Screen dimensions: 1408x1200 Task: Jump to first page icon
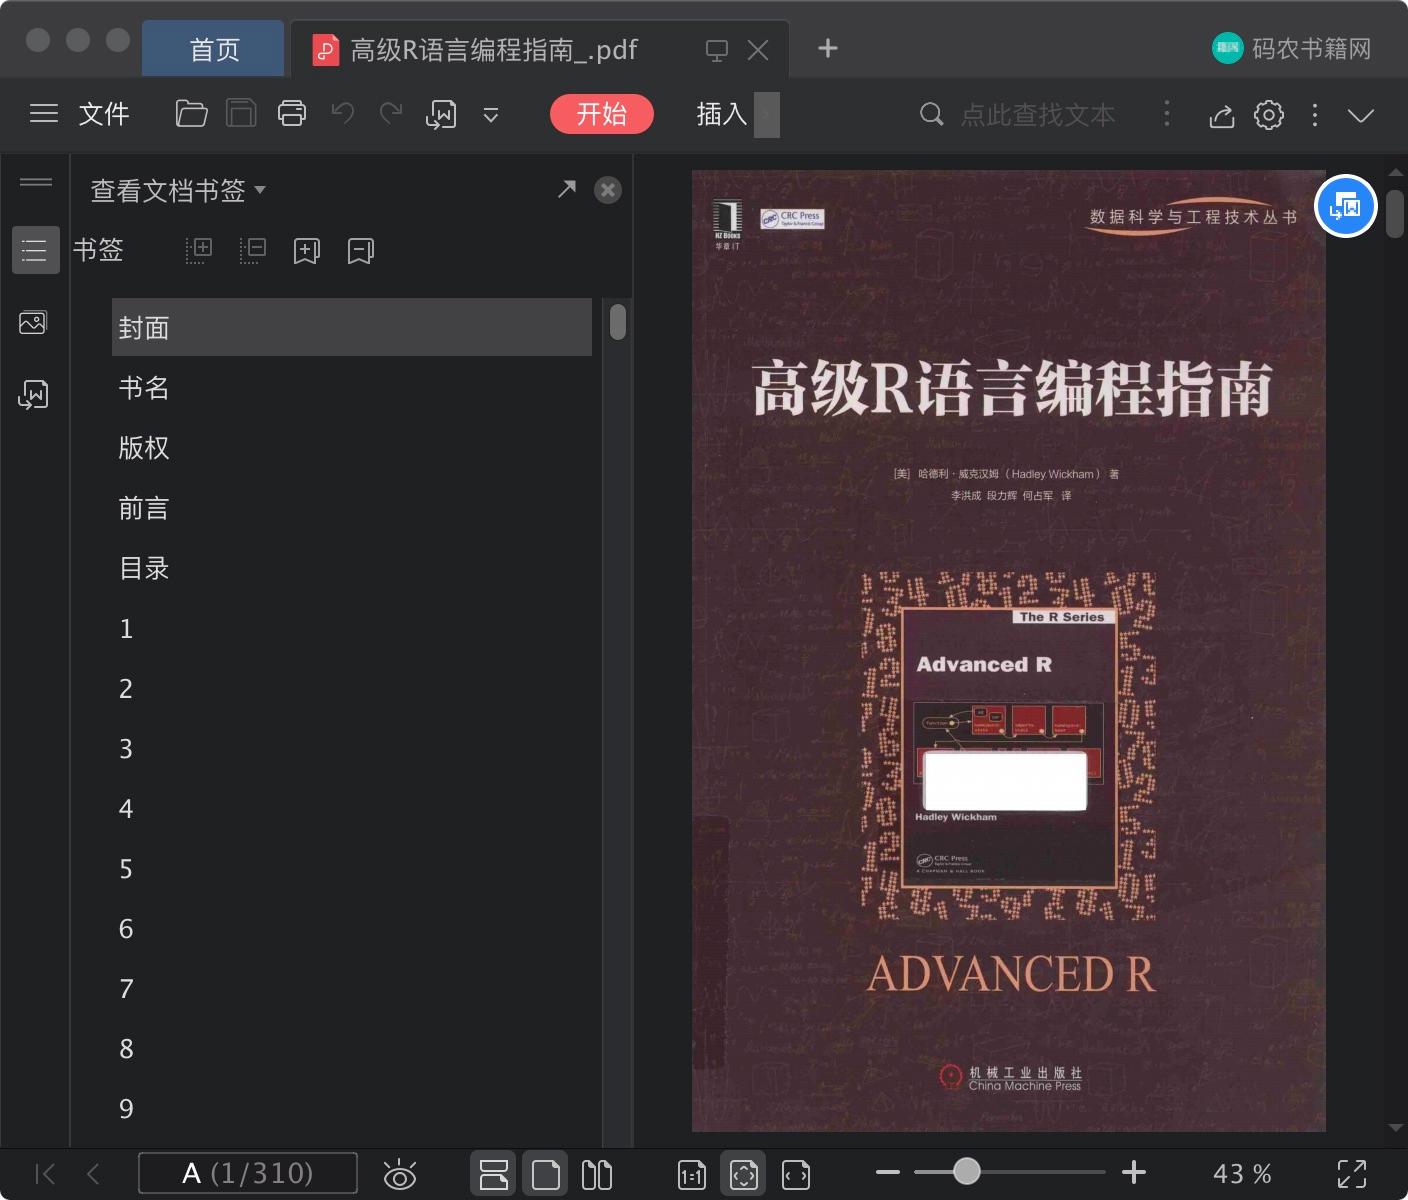pyautogui.click(x=45, y=1173)
